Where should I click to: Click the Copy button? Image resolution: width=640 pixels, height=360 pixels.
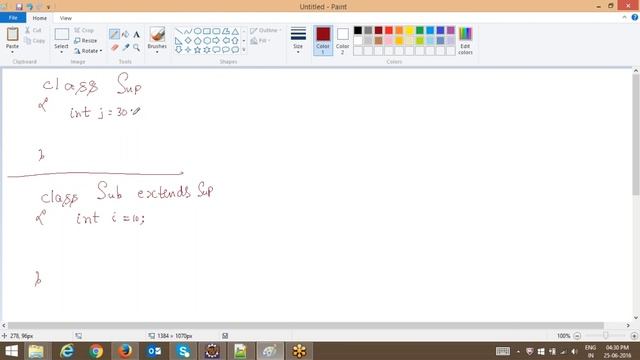[x=34, y=40]
